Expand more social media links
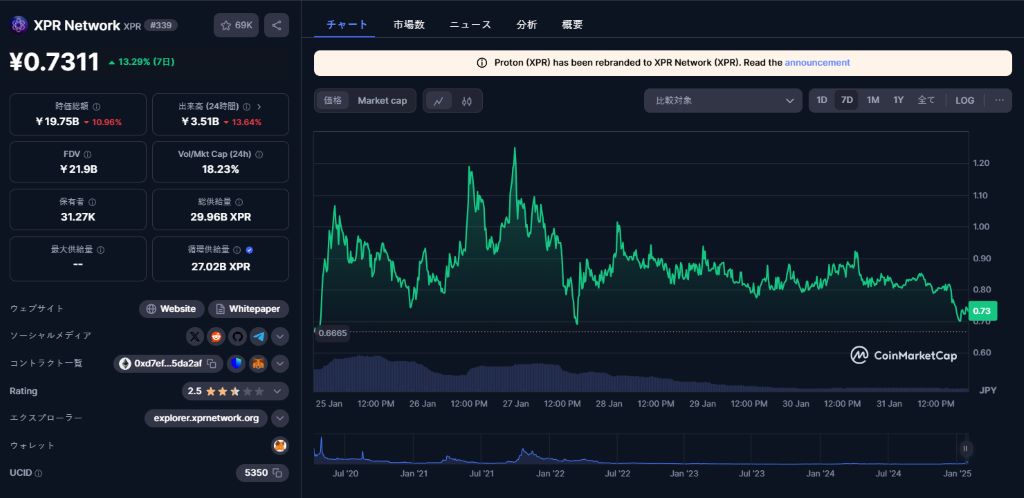 click(x=280, y=337)
